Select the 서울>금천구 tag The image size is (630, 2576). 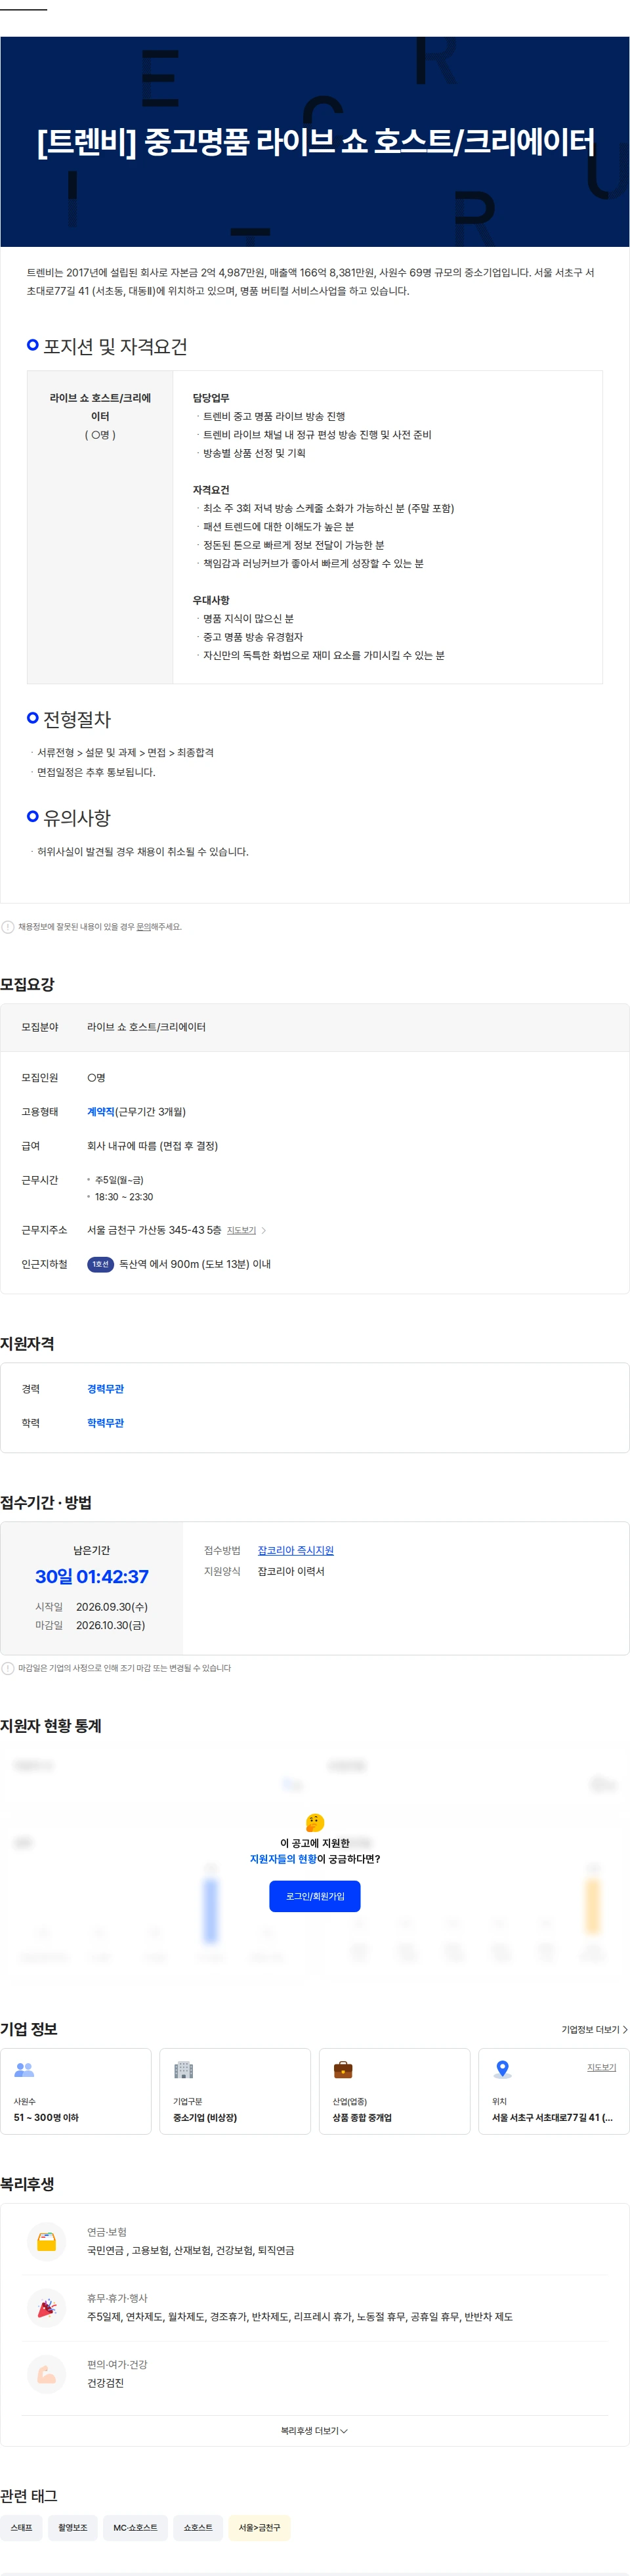coord(259,2527)
